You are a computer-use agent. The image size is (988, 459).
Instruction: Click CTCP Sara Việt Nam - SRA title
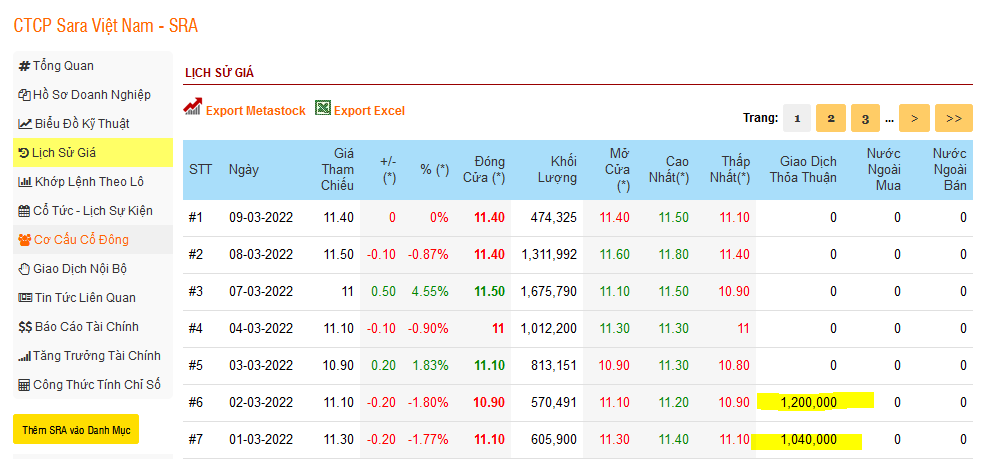(x=106, y=26)
